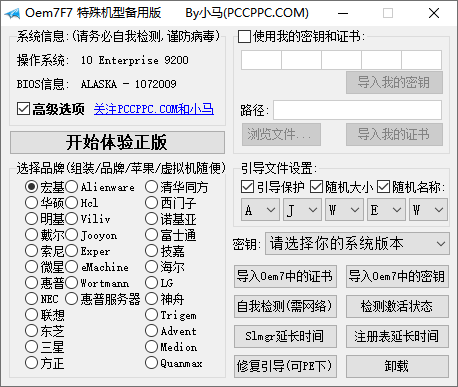Open the boot letter dropdown showing J

pos(302,210)
